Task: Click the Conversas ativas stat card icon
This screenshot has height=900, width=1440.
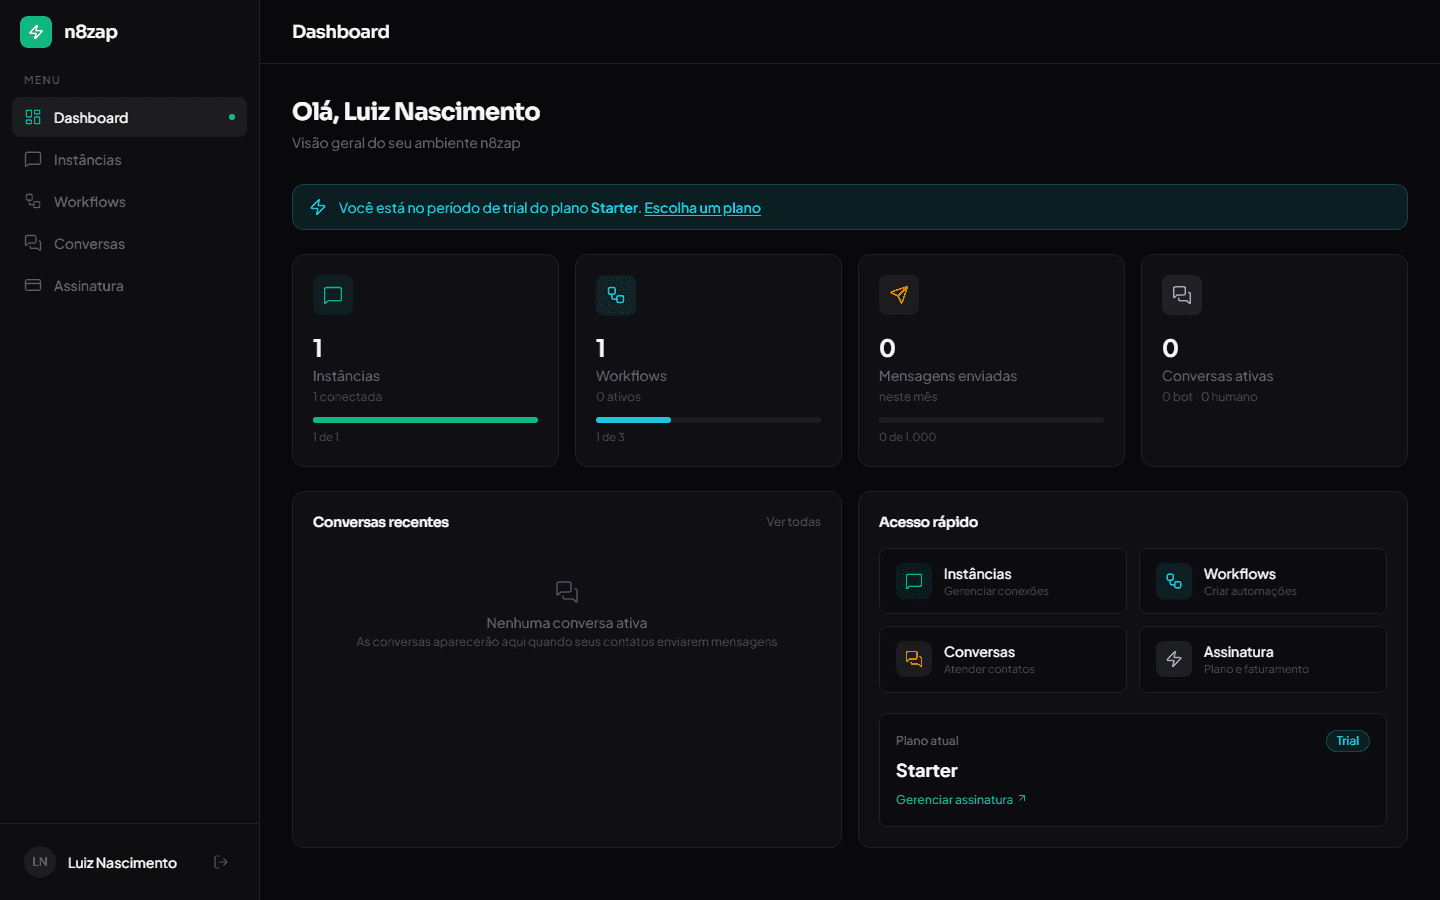Action: (x=1181, y=294)
